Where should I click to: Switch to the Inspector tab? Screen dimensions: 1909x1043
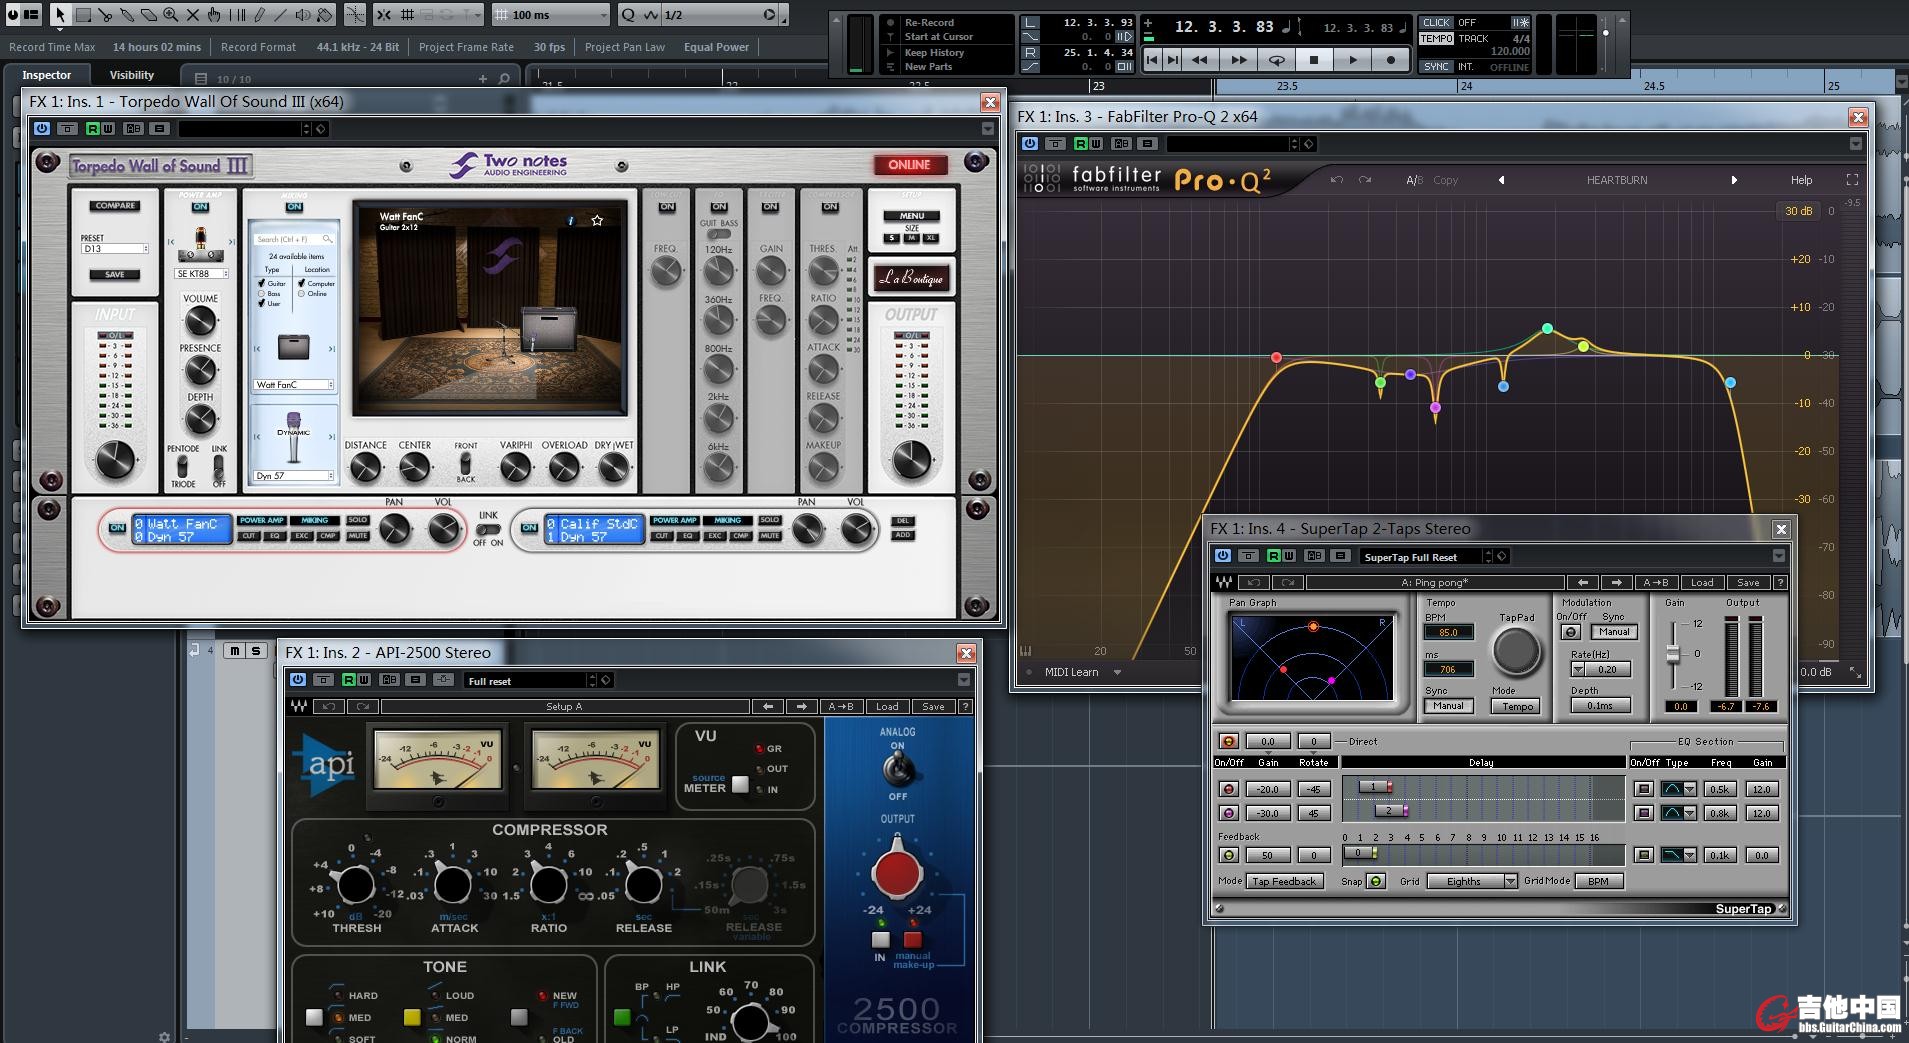(47, 75)
